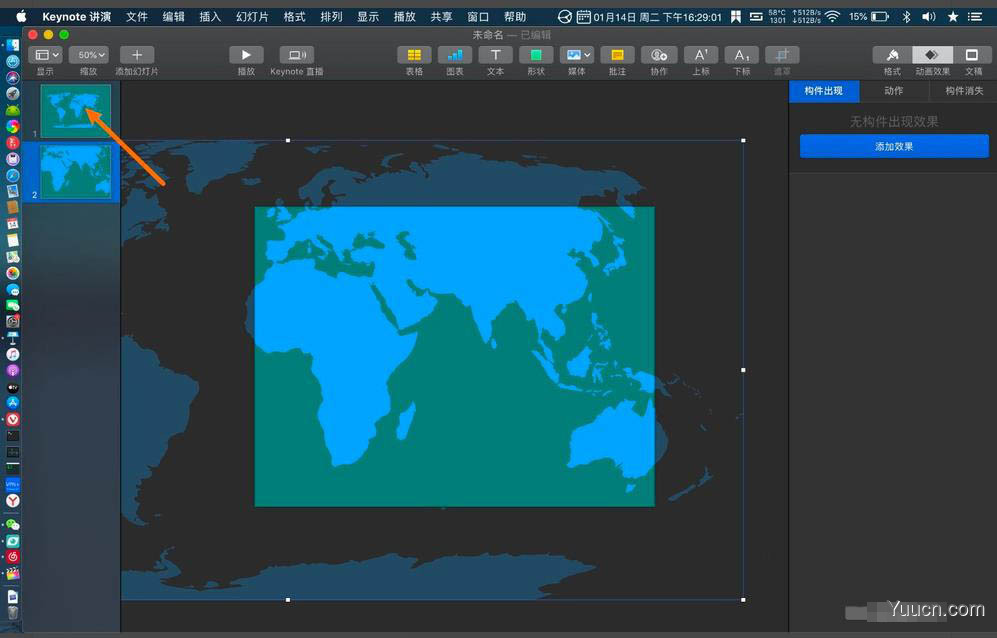
Task: Open Photos app in the Dock
Action: (13, 273)
